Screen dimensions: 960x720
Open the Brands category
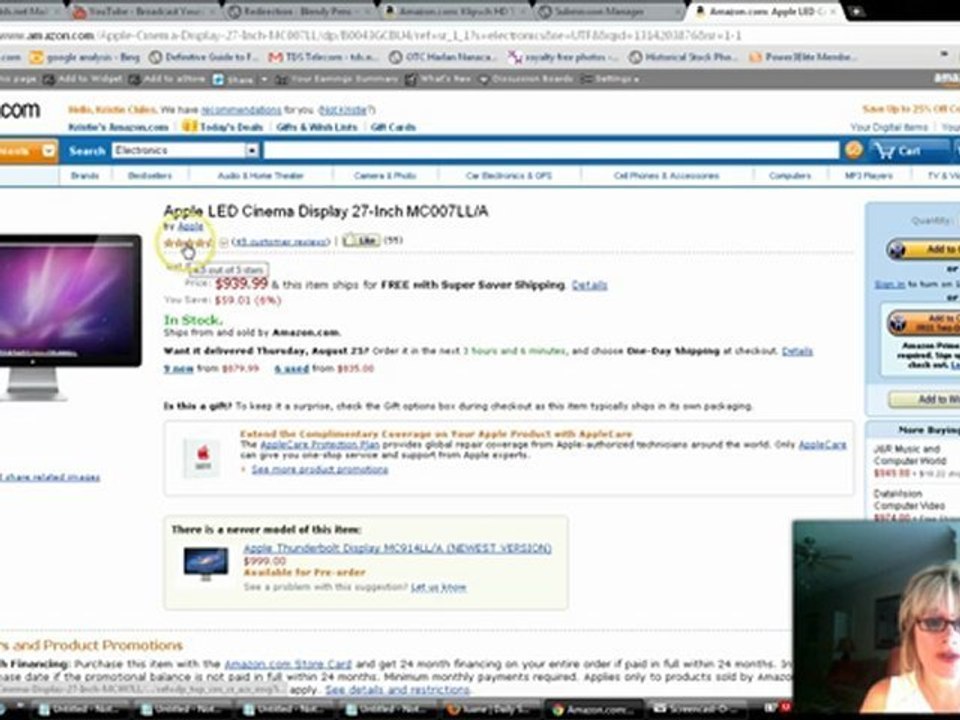click(x=84, y=176)
